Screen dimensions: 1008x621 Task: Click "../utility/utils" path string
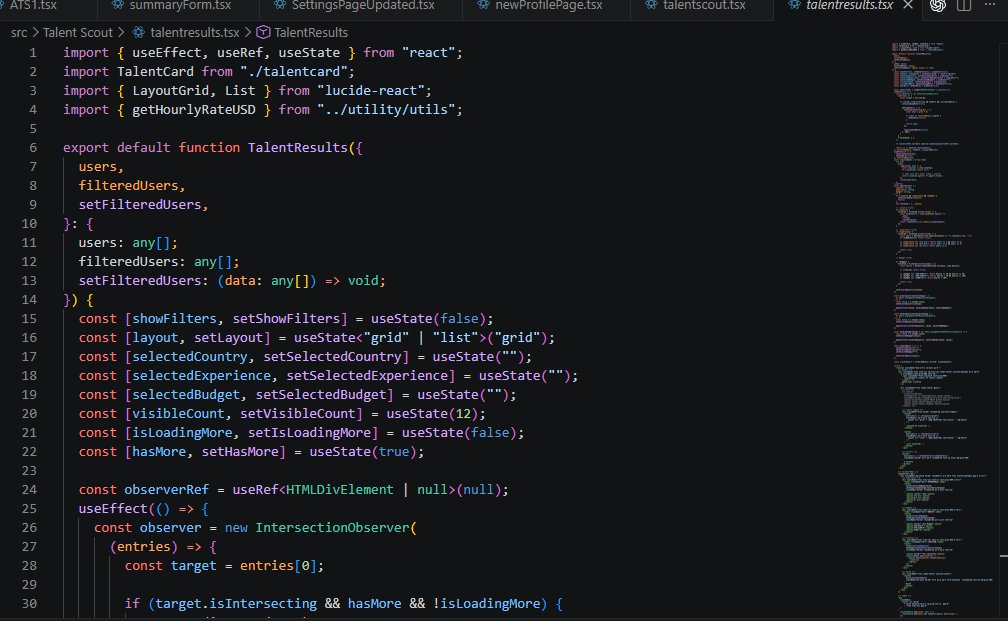(386, 110)
